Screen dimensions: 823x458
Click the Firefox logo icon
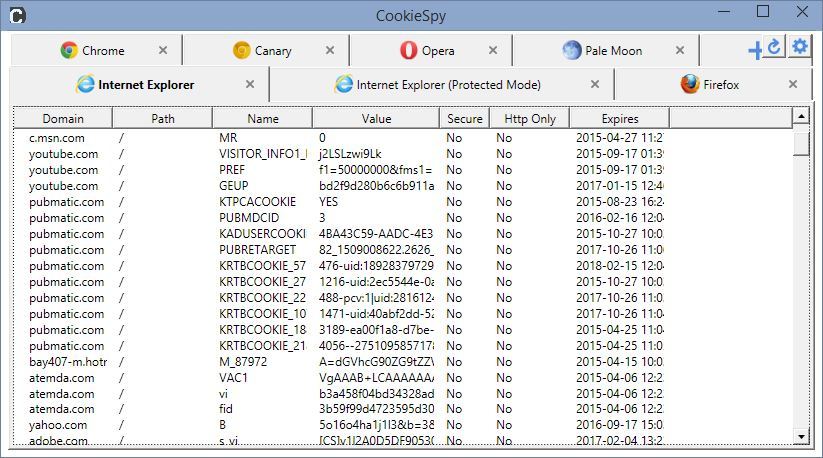point(690,84)
